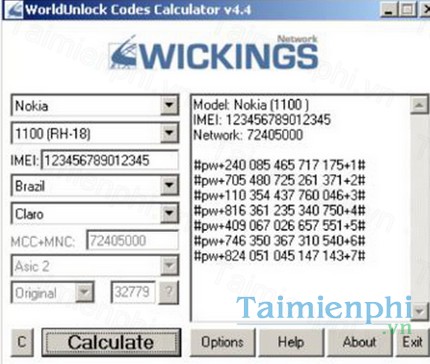Open the Nokia brand dropdown
The height and width of the screenshot is (364, 430).
(169, 105)
